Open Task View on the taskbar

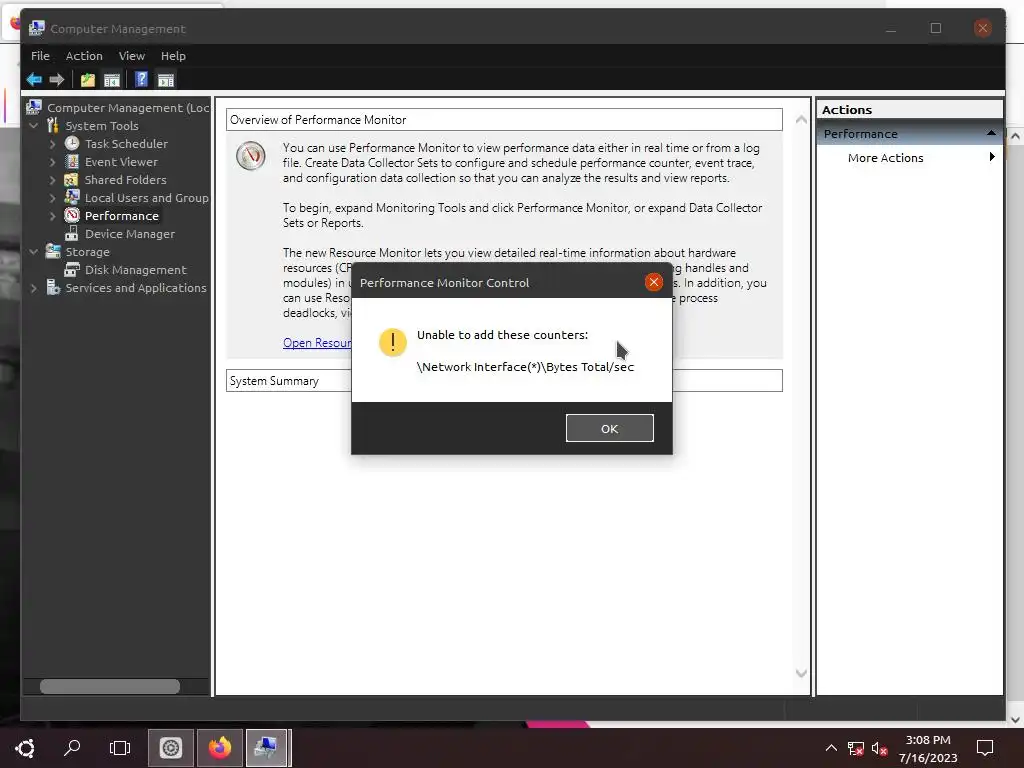(120, 747)
